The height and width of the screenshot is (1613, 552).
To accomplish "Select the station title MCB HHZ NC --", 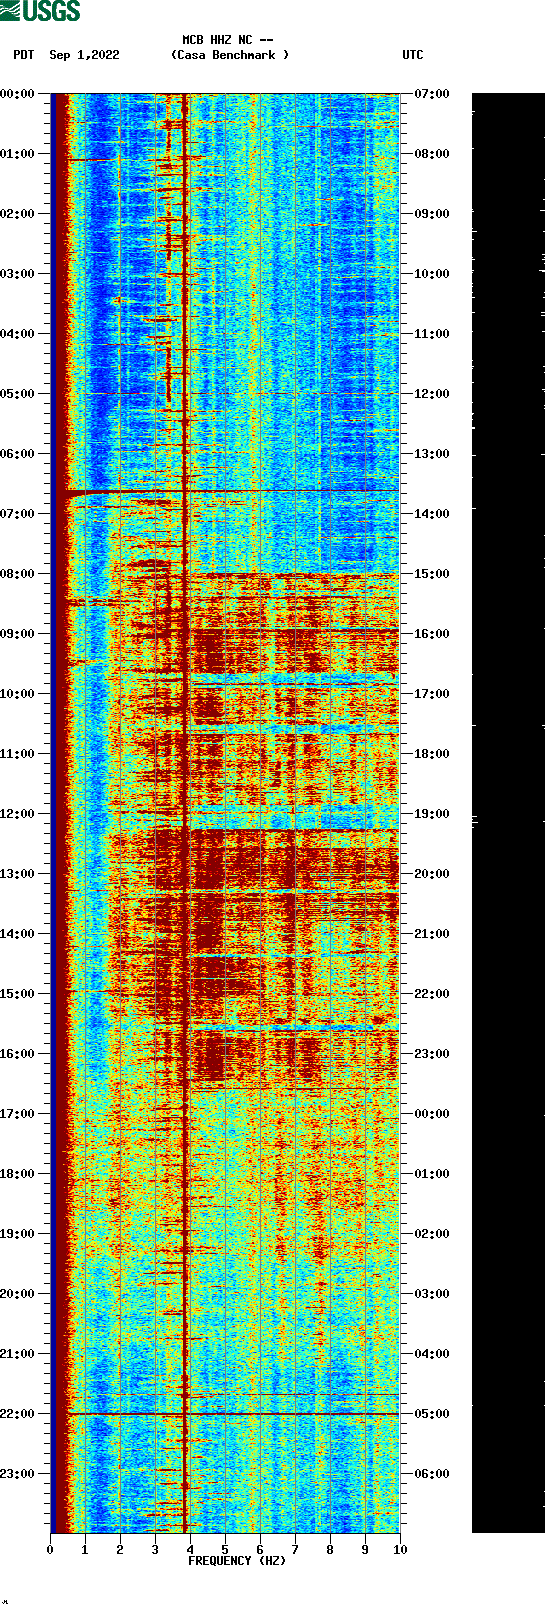I will point(228,41).
